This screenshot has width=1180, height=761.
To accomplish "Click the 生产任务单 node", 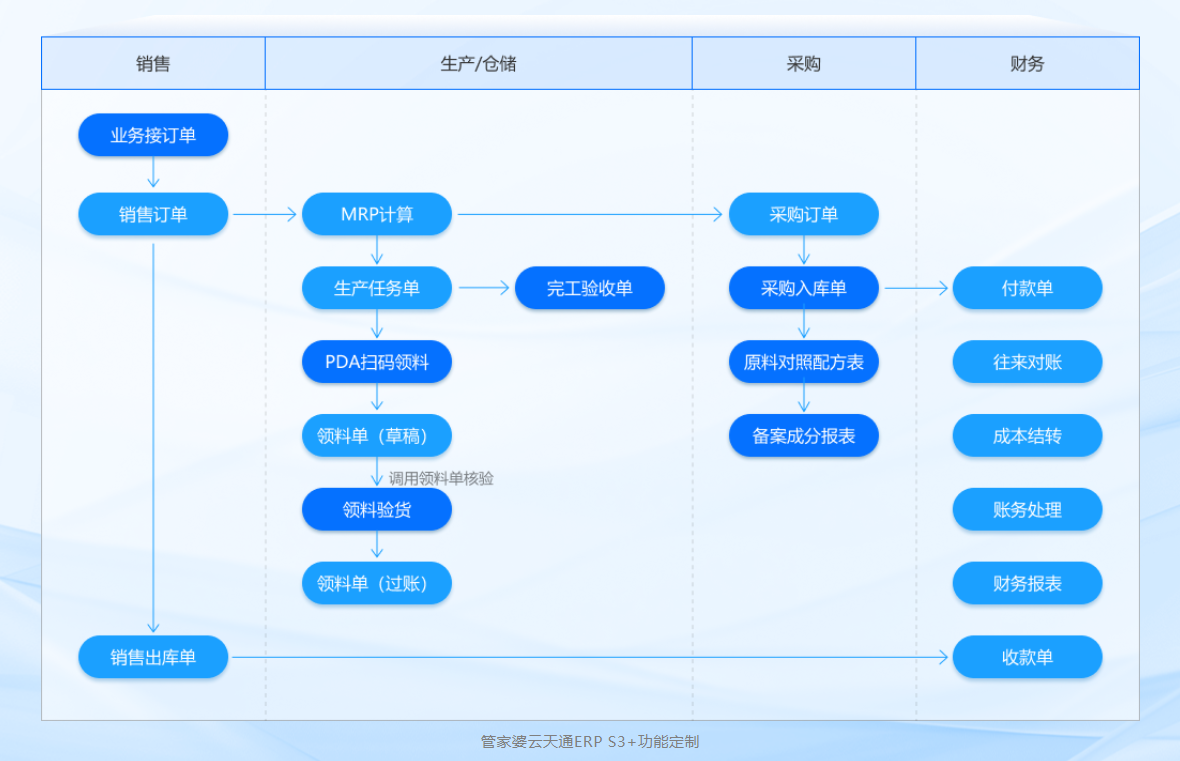I will click(377, 288).
